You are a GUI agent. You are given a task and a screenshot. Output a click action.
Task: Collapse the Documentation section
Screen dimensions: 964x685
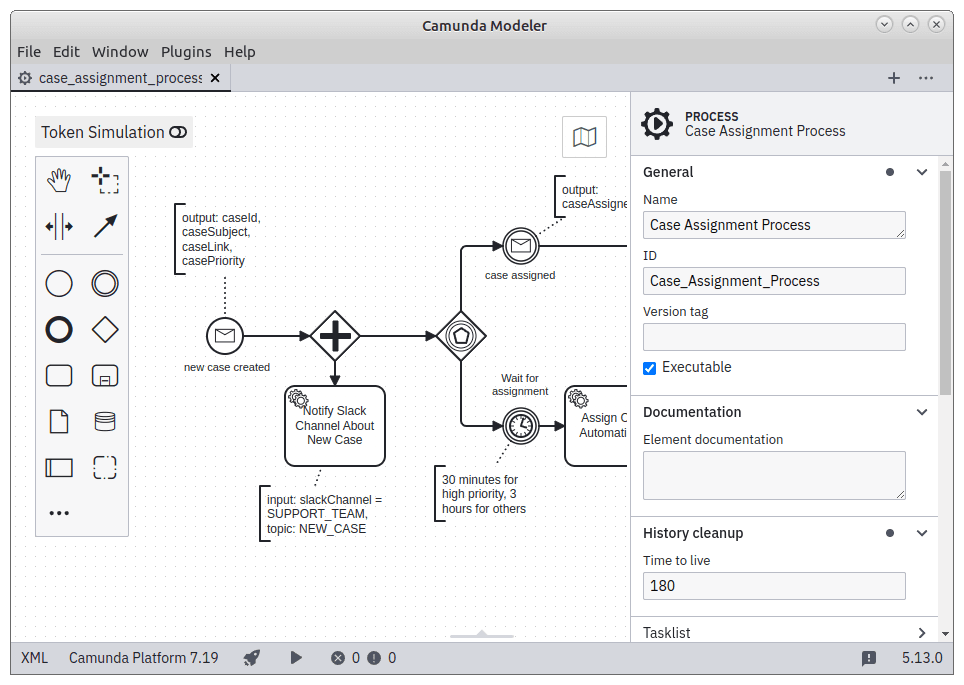922,412
